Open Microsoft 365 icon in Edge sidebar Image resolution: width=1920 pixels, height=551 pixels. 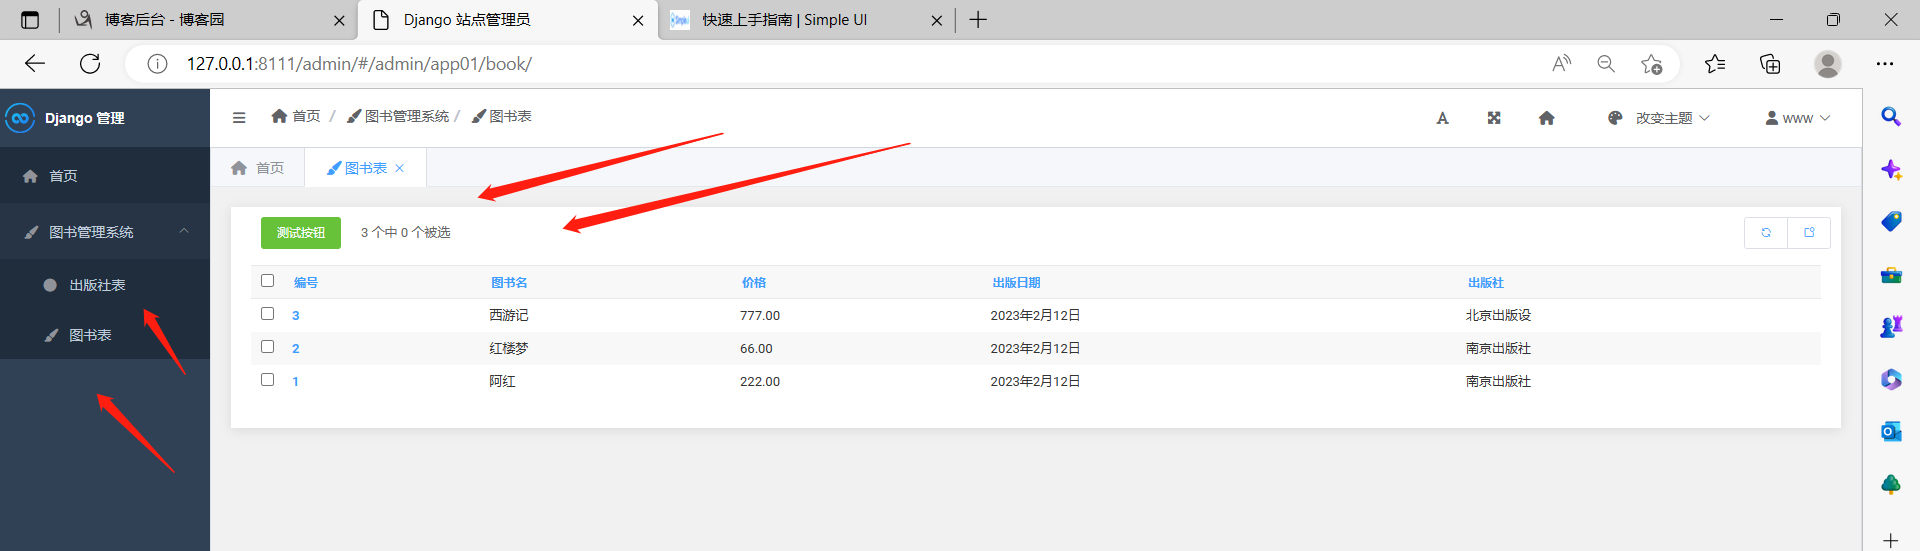point(1890,380)
